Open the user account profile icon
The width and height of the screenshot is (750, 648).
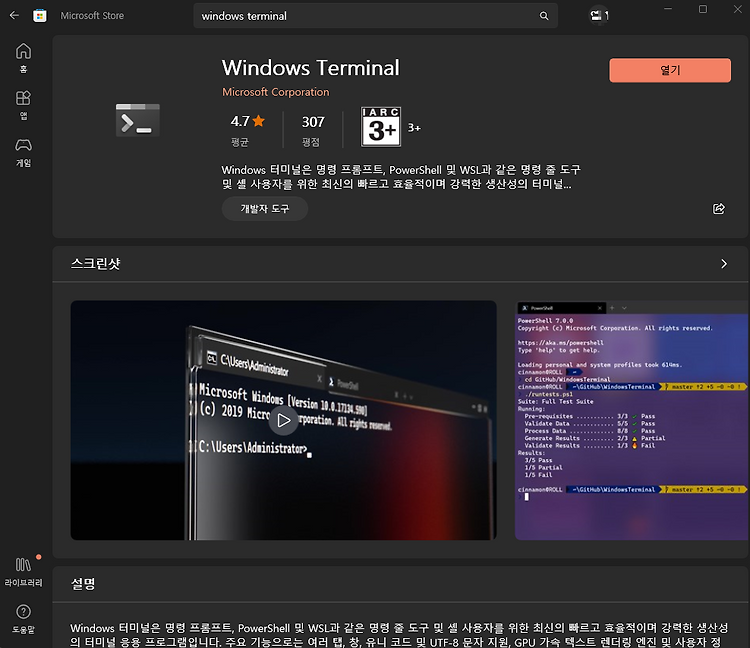click(598, 16)
